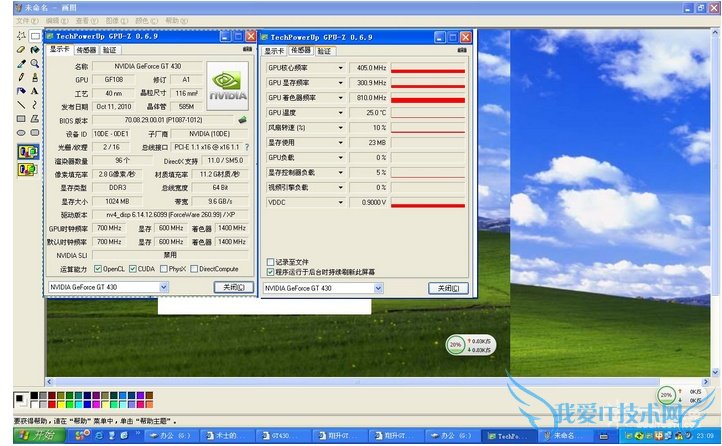Toggle the PhysX checkbox
This screenshot has width=722, height=446.
pyautogui.click(x=163, y=269)
